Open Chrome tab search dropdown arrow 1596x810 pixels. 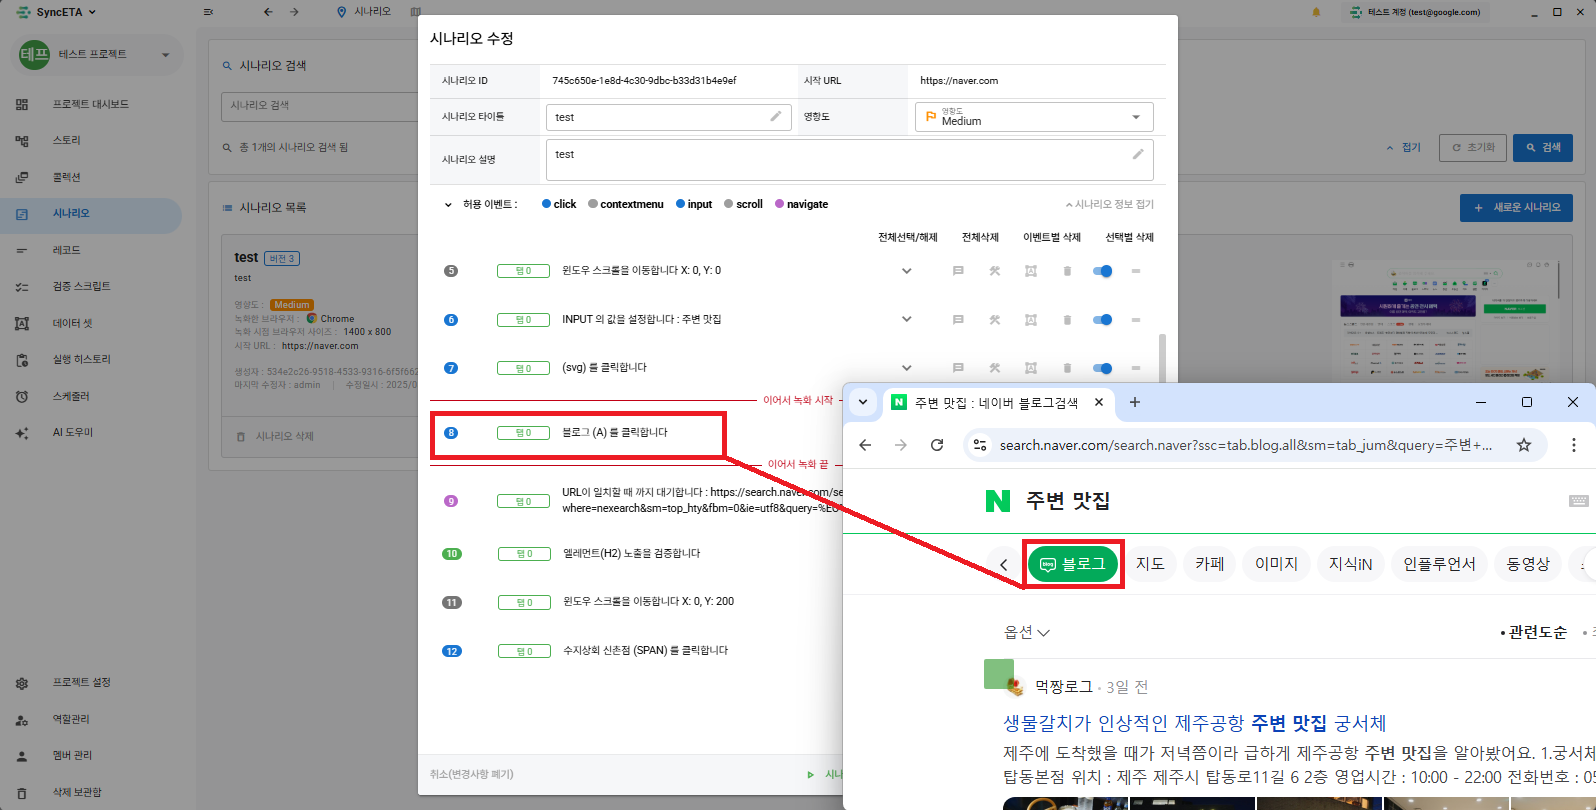point(863,402)
